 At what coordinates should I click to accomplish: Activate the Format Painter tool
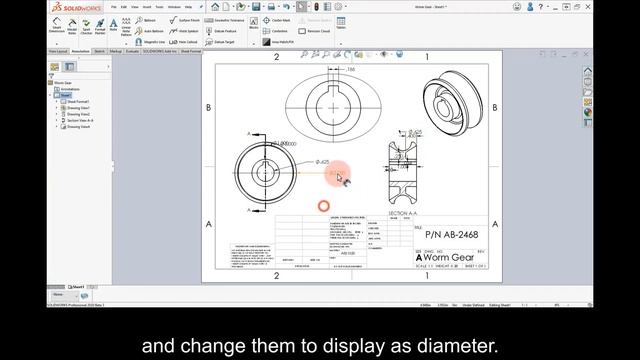[100, 26]
